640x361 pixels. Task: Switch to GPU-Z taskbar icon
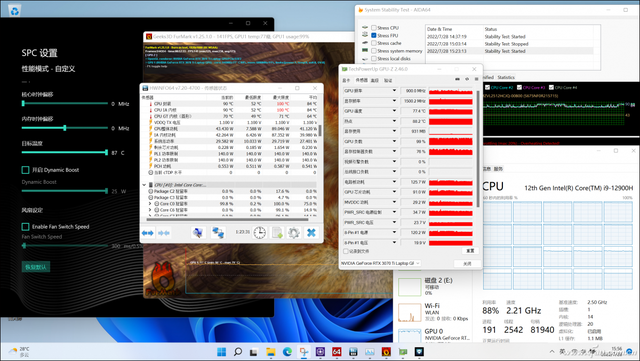point(403,352)
